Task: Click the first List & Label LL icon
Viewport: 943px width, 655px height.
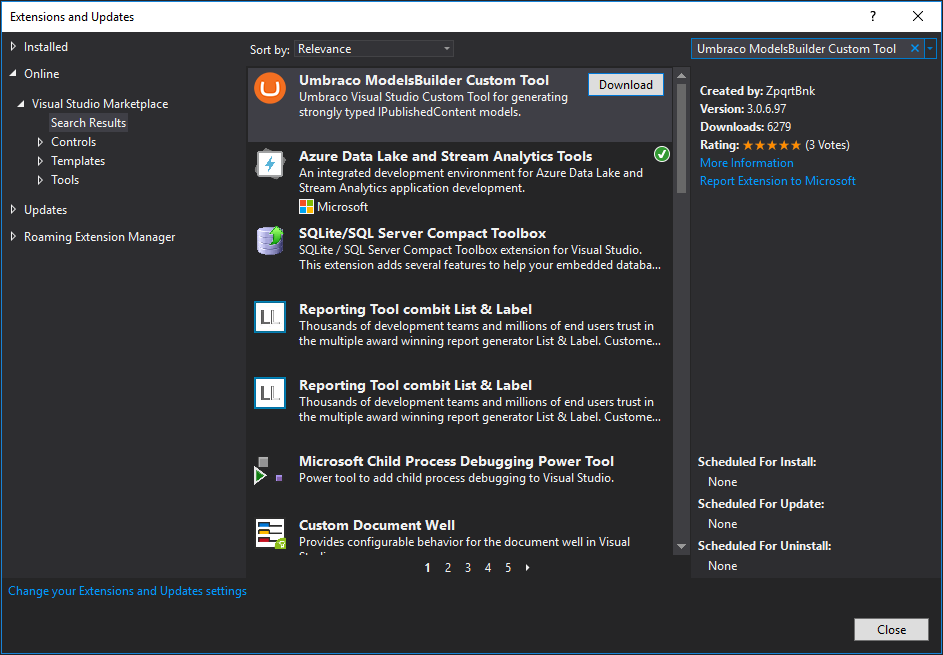Action: (x=269, y=317)
